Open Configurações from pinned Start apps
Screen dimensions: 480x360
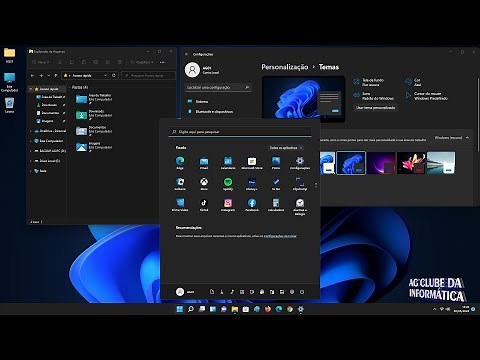click(x=300, y=163)
